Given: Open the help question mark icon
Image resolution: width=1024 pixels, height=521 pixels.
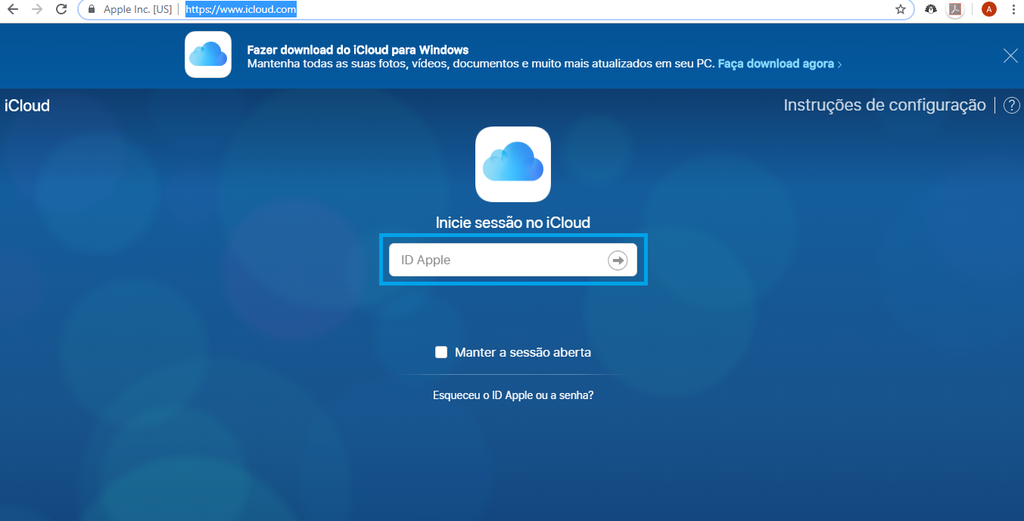Looking at the screenshot, I should tap(1011, 105).
